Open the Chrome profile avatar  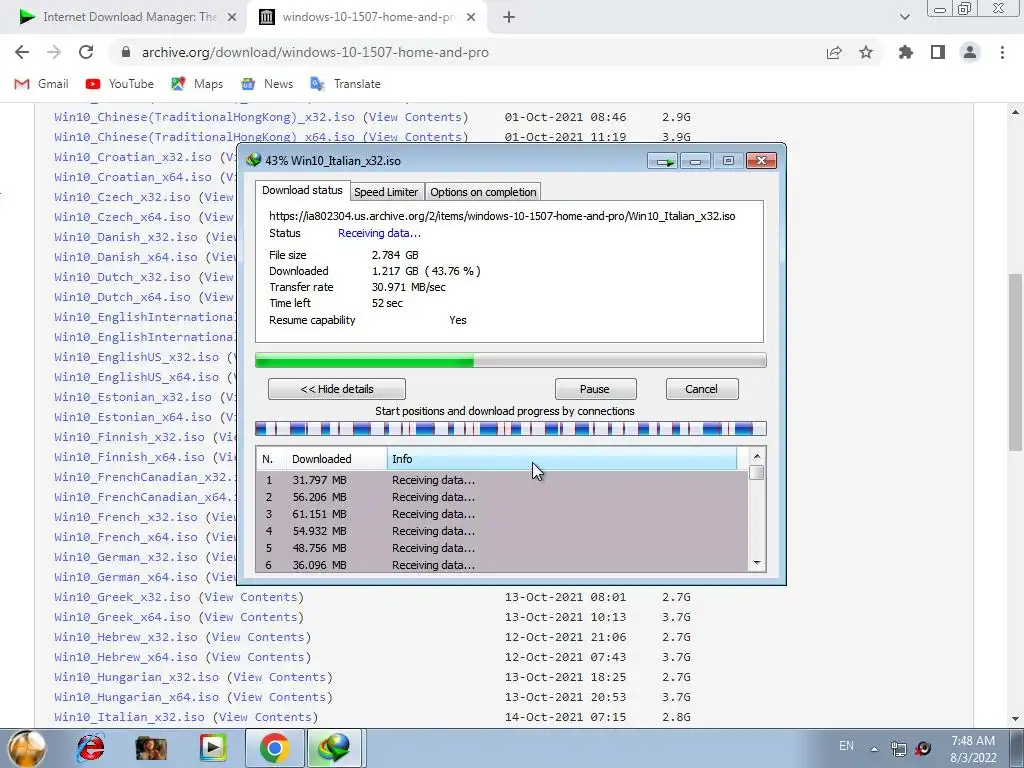pyautogui.click(x=970, y=52)
